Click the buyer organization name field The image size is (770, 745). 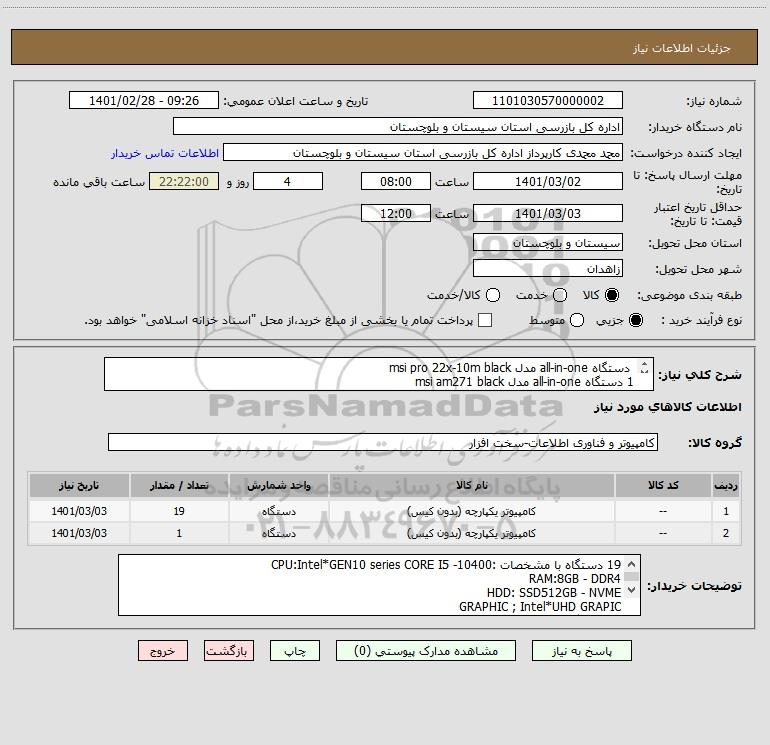point(398,127)
